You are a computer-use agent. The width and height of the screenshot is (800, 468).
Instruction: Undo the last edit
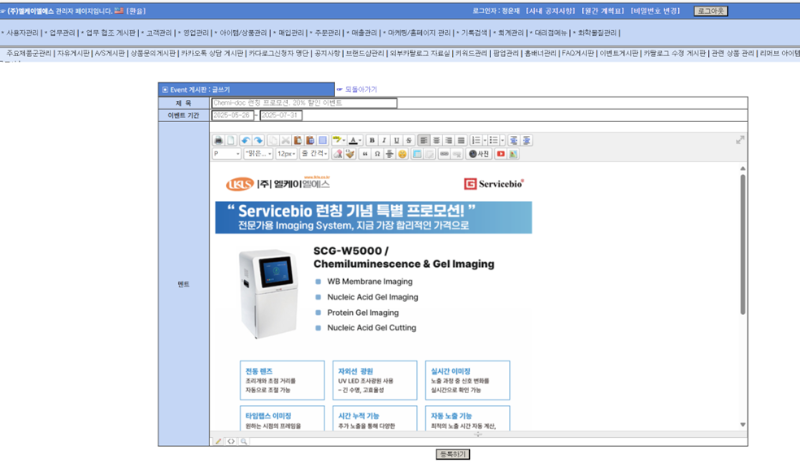pyautogui.click(x=246, y=140)
